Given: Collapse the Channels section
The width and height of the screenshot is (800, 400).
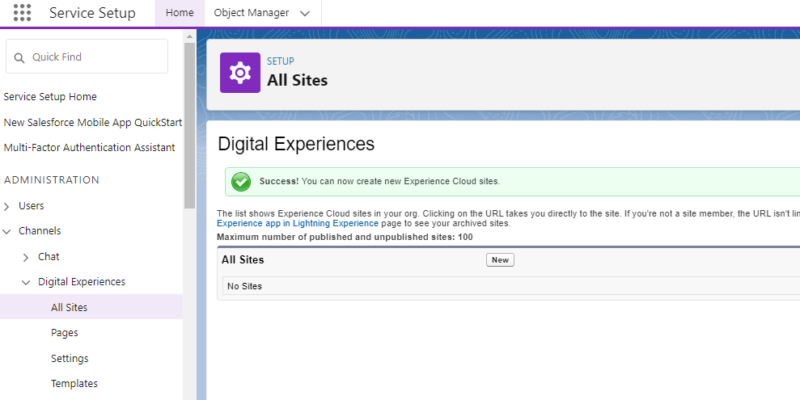Looking at the screenshot, I should (x=6, y=231).
